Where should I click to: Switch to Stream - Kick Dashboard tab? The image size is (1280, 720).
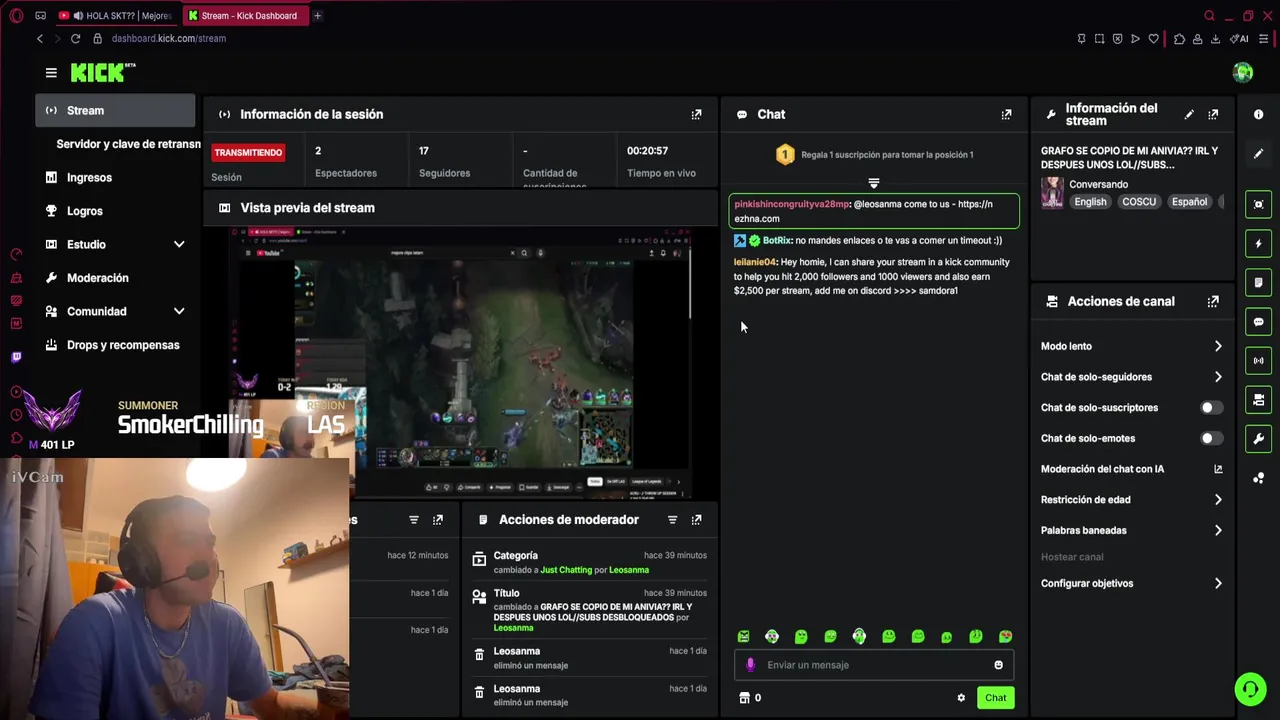[x=245, y=15]
